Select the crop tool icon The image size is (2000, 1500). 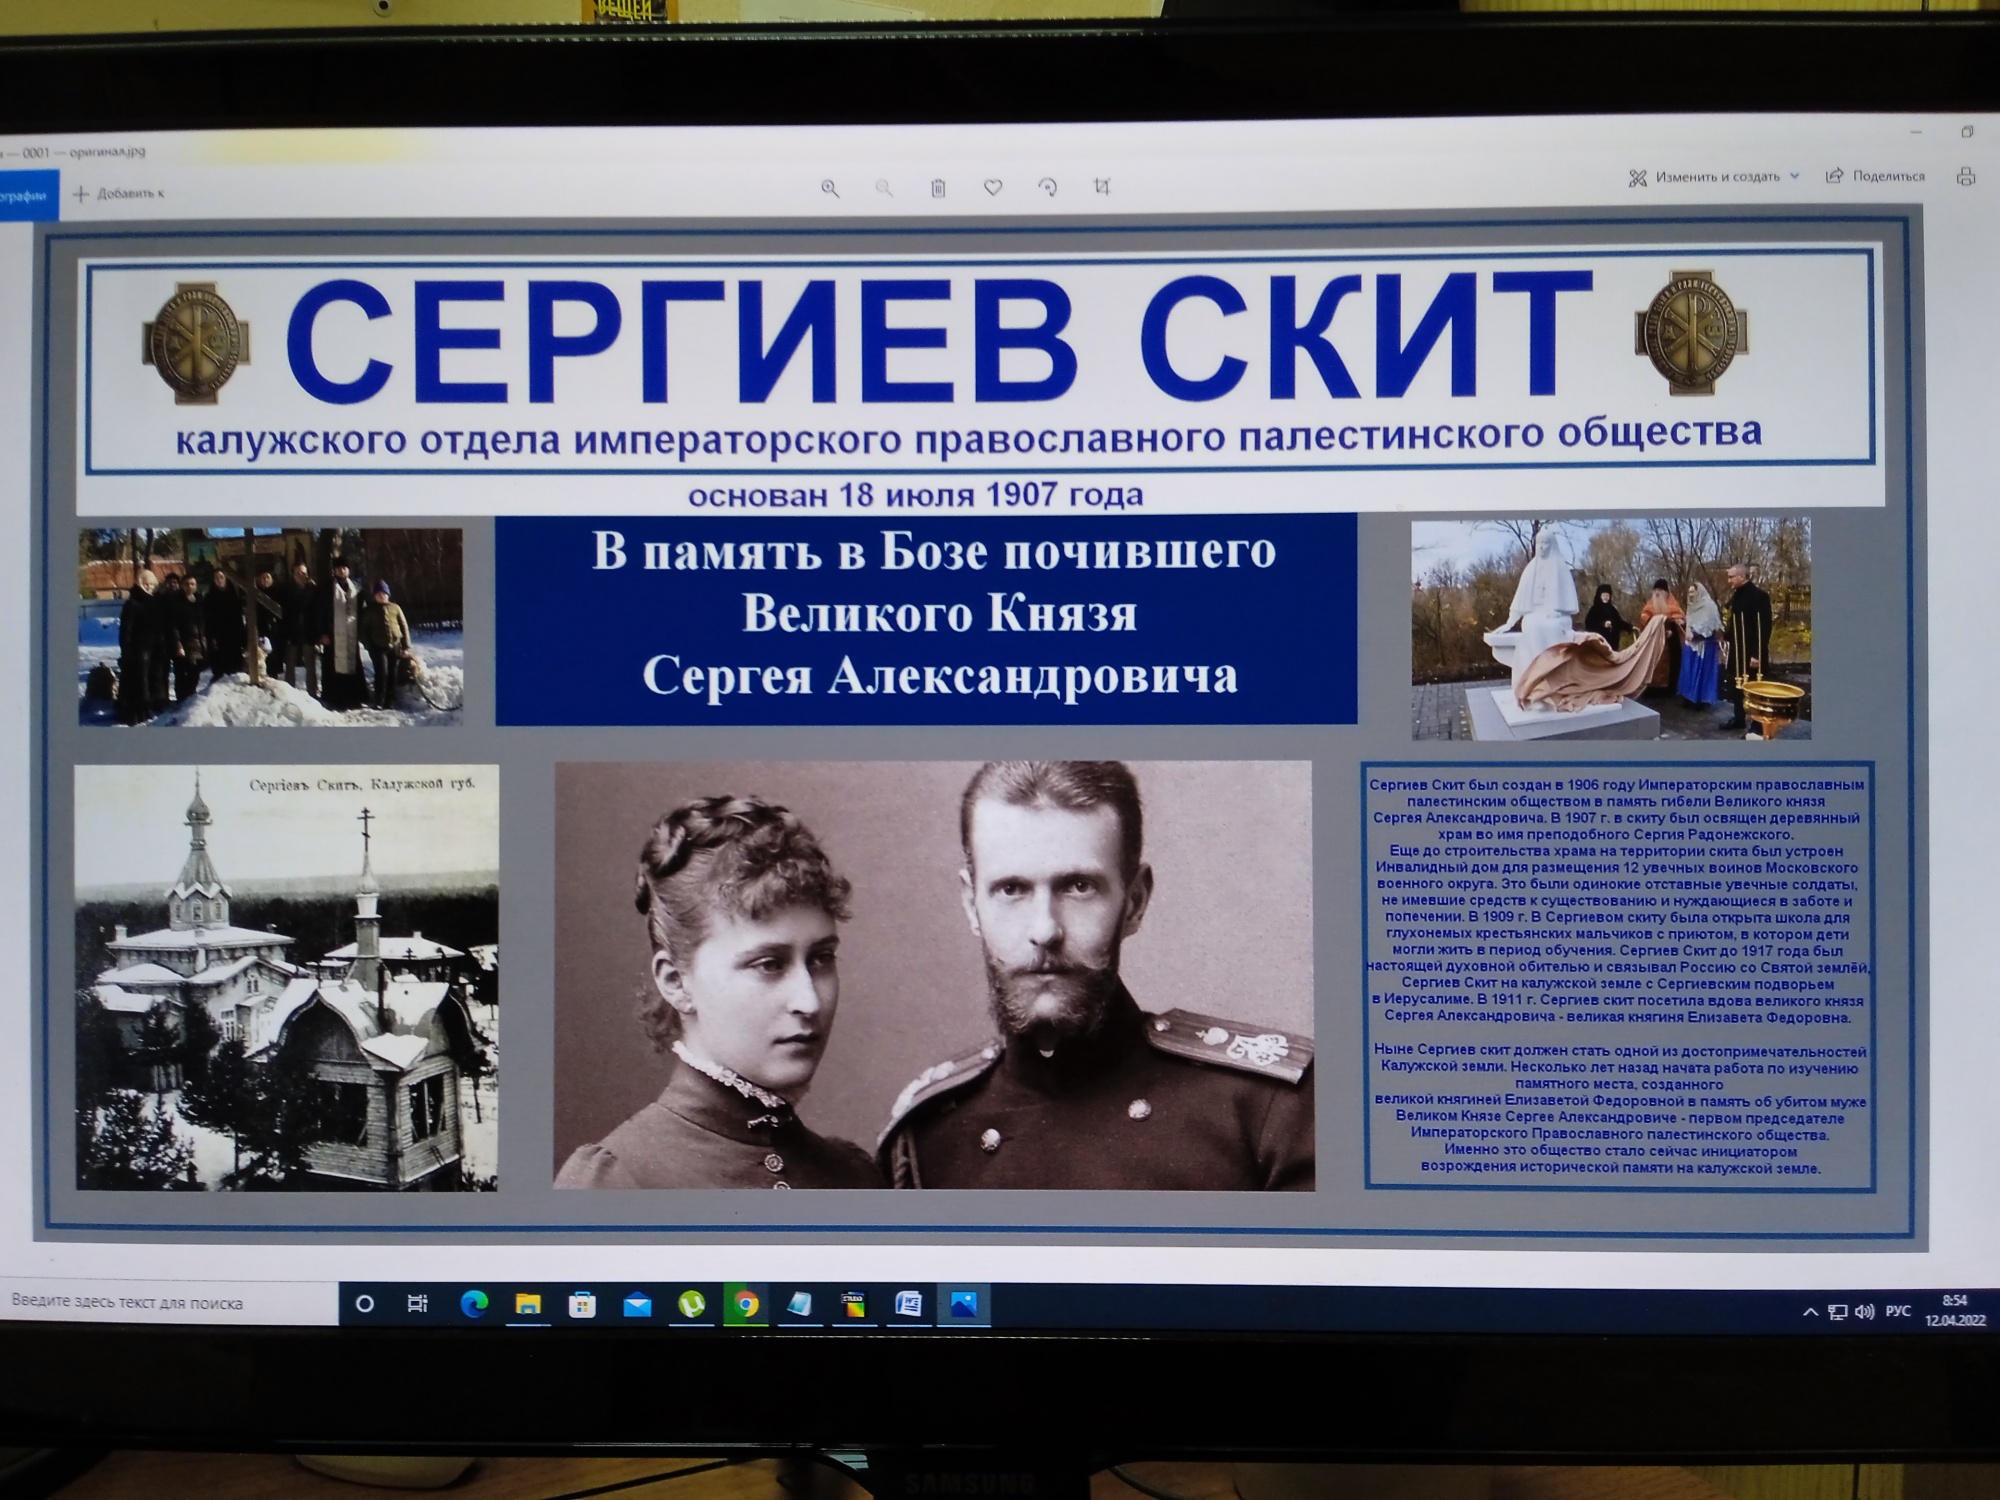(x=1102, y=186)
